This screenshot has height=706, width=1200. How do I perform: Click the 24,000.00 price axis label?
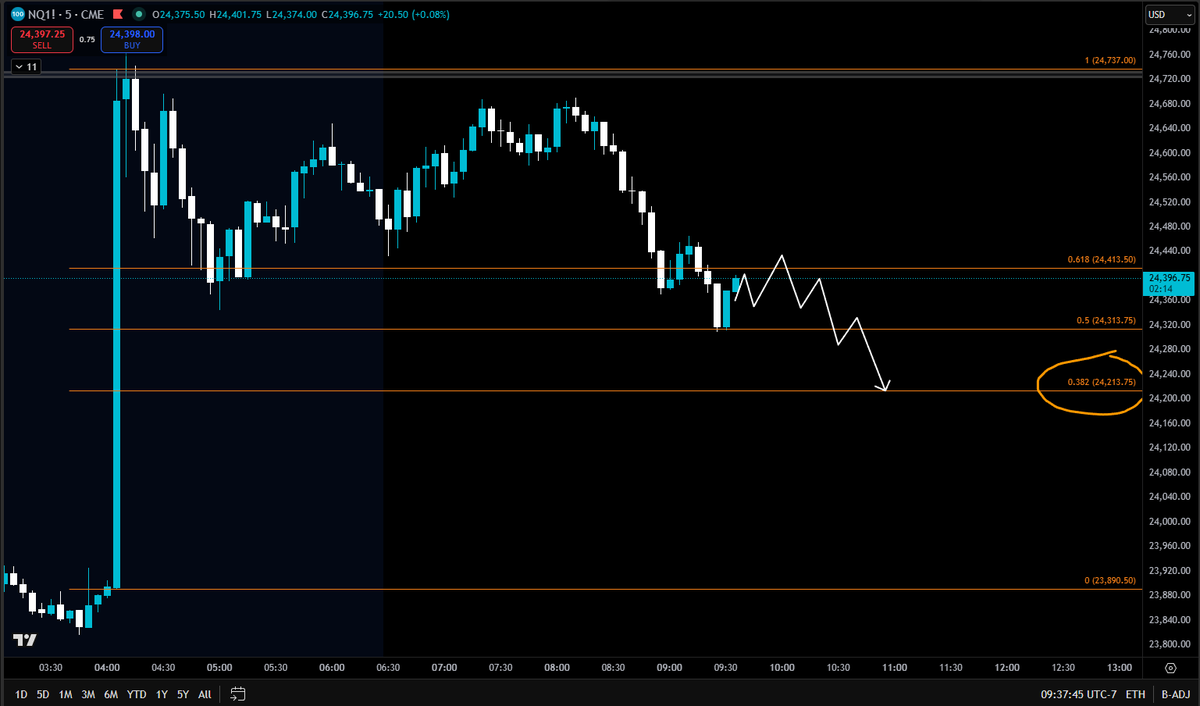click(x=1169, y=521)
